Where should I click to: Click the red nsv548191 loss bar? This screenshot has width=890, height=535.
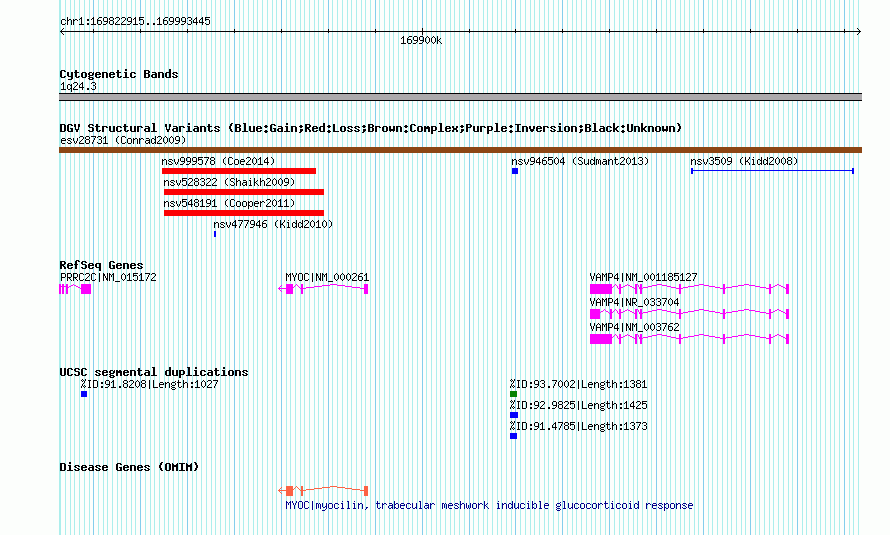[x=244, y=213]
